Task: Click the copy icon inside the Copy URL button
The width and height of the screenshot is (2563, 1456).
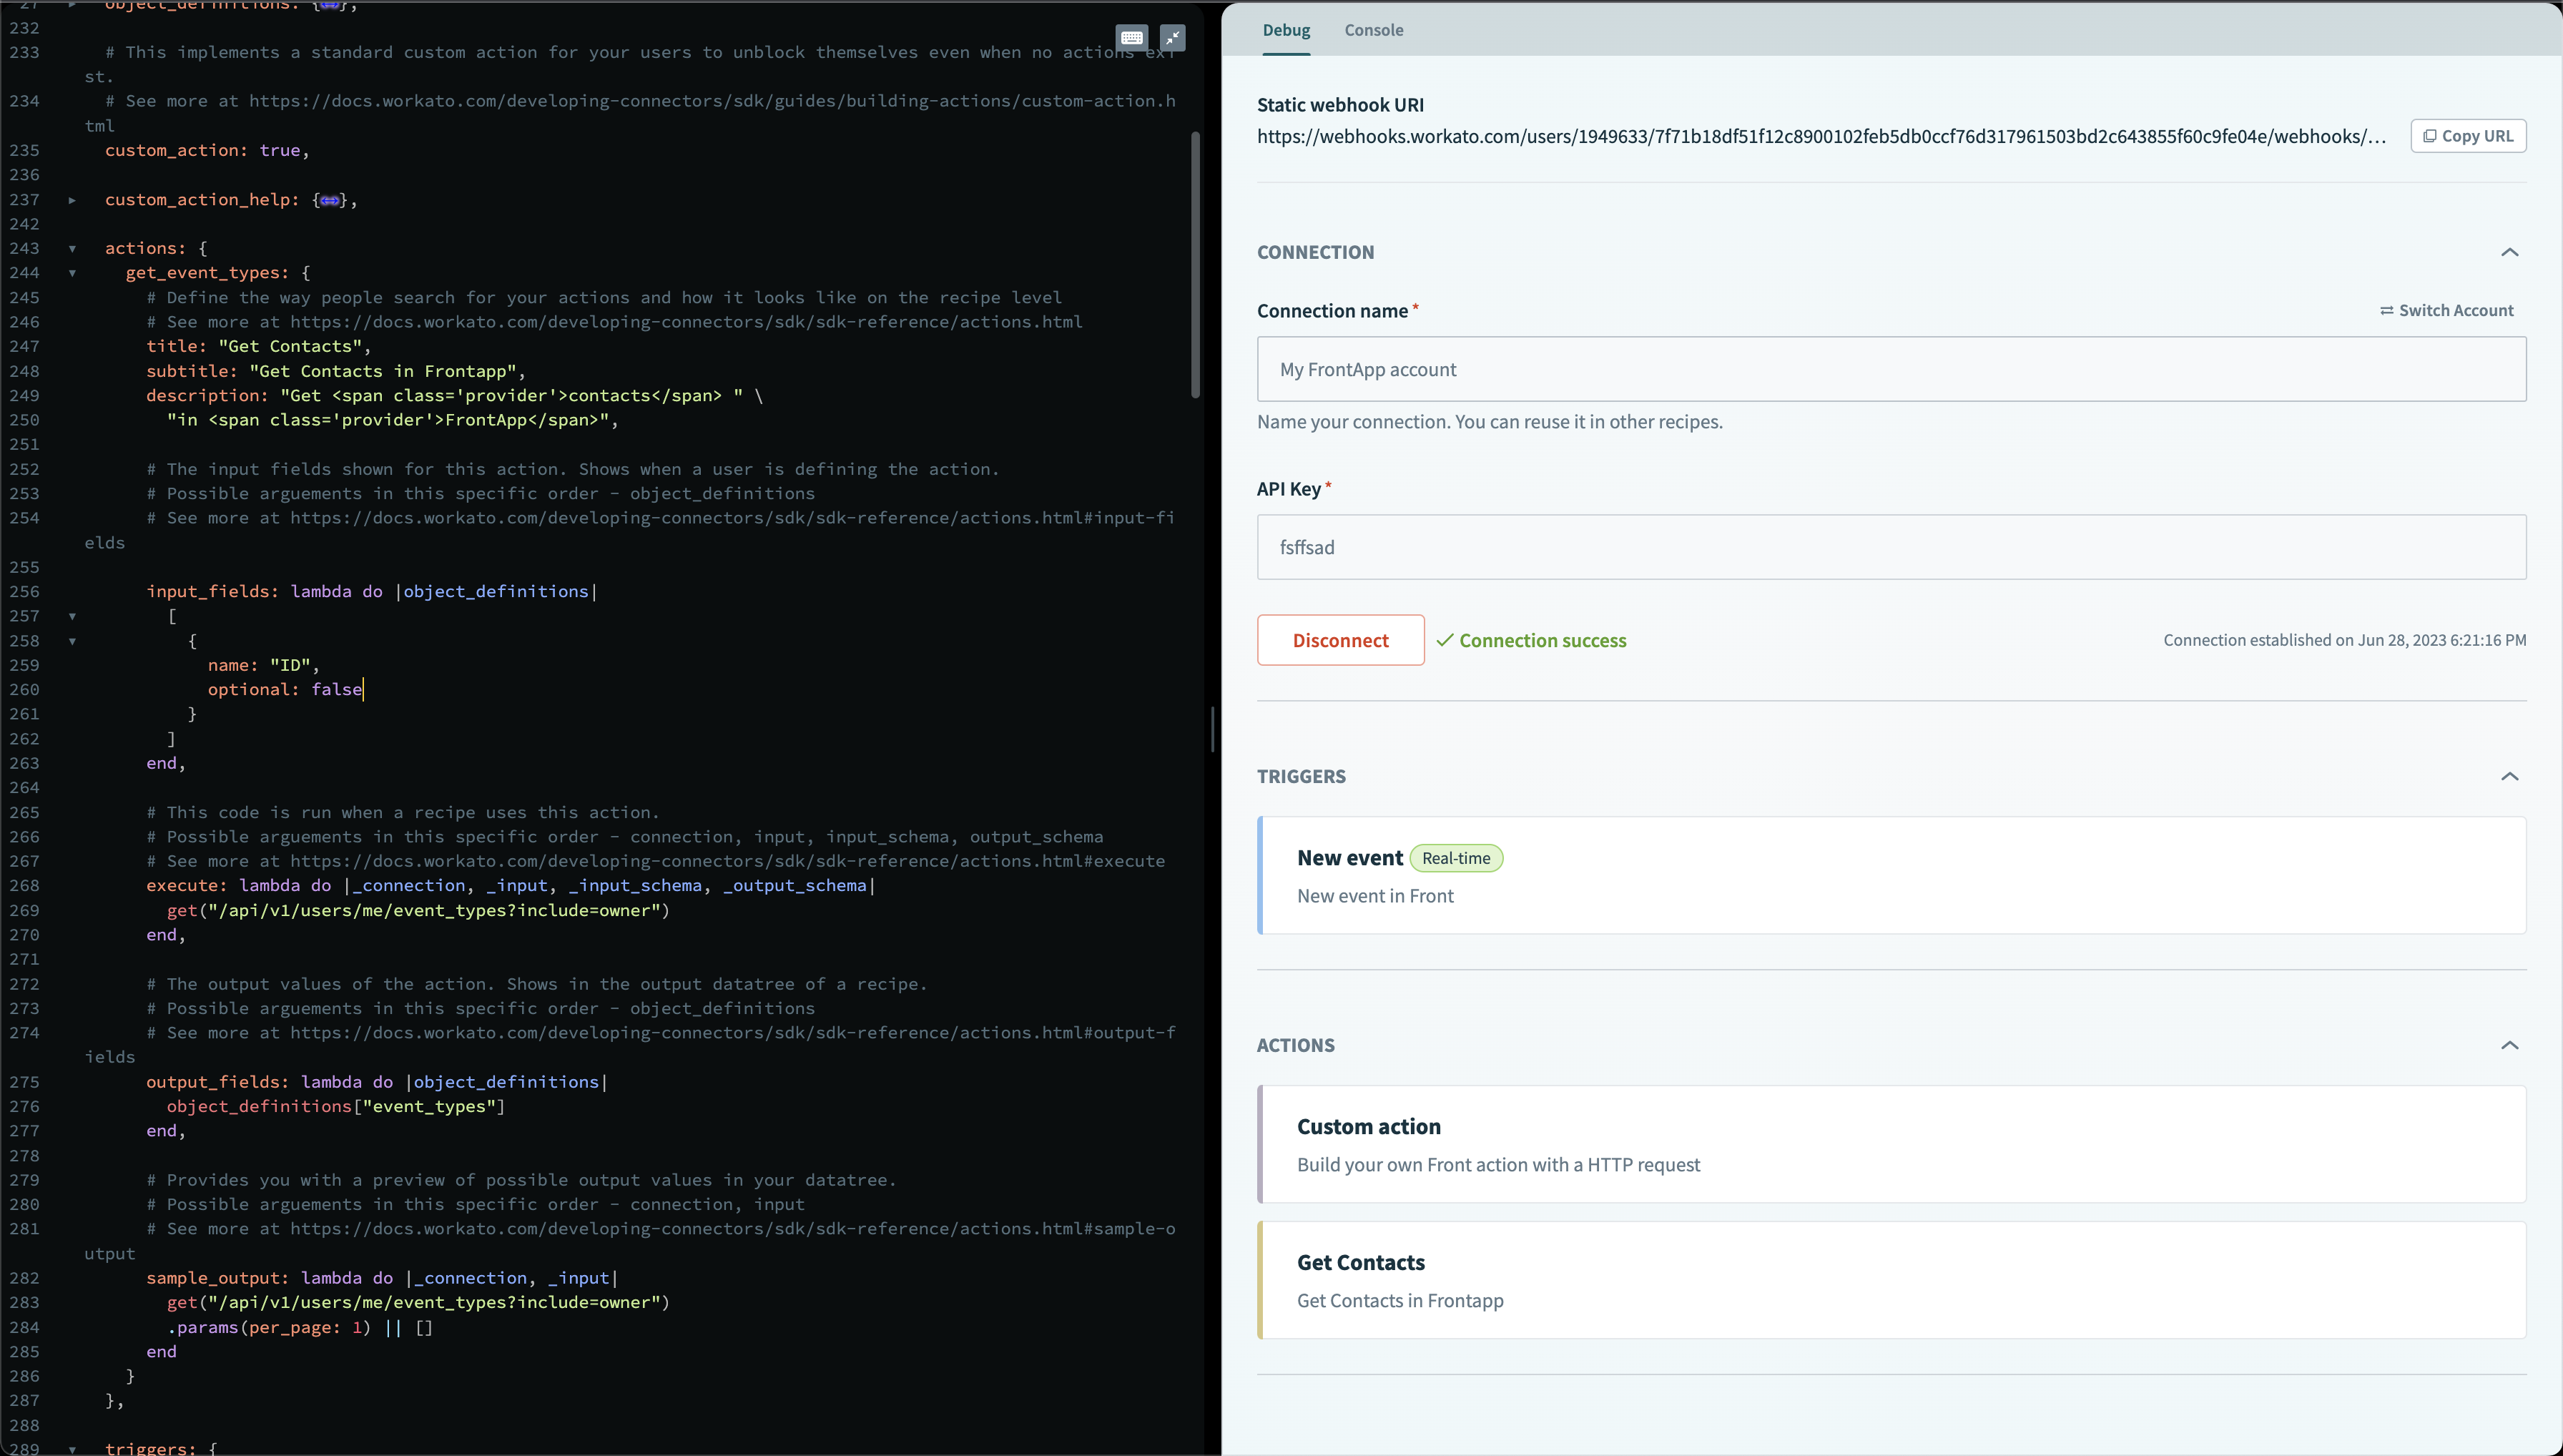Action: pyautogui.click(x=2431, y=136)
